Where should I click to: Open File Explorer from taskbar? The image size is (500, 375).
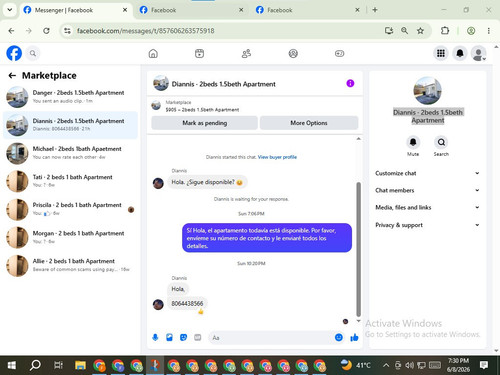point(80,365)
